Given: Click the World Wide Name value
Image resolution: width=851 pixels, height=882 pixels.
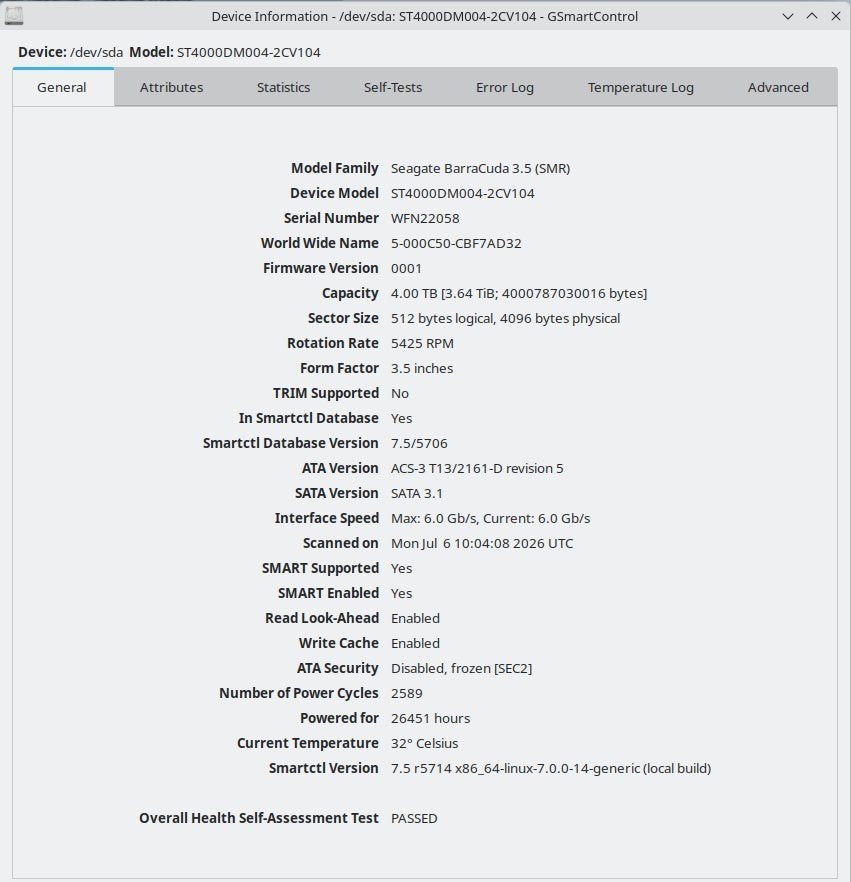Looking at the screenshot, I should pyautogui.click(x=456, y=244).
